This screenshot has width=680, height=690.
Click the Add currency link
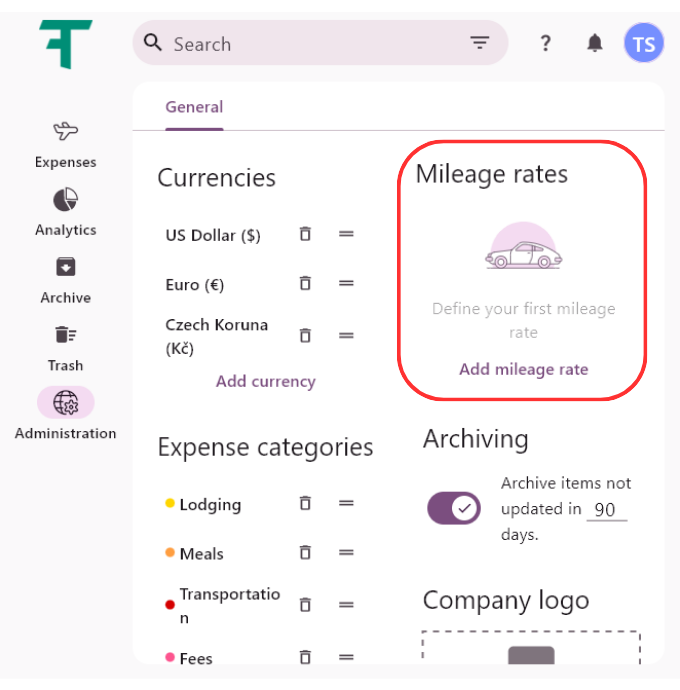265,381
